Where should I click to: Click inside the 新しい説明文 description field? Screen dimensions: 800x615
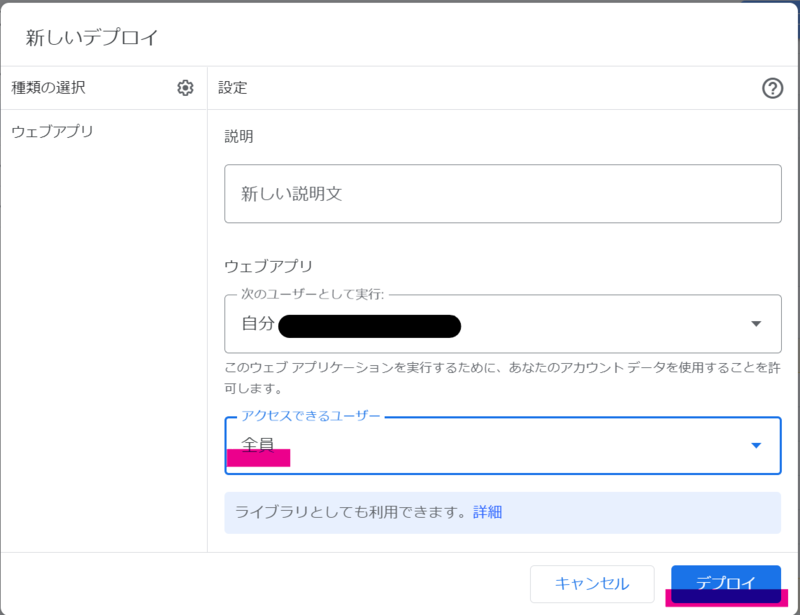(x=500, y=194)
